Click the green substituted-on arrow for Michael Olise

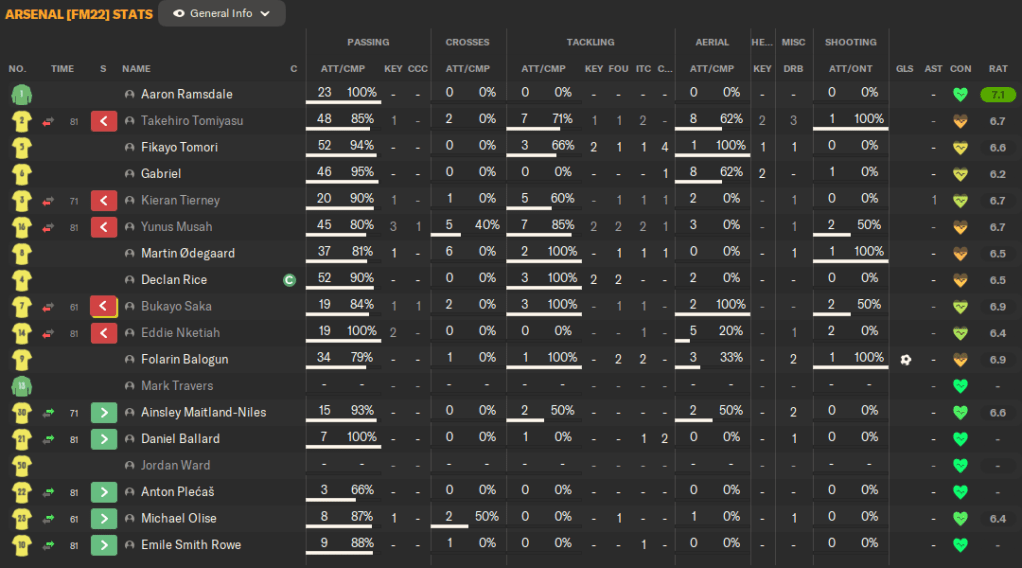(104, 518)
